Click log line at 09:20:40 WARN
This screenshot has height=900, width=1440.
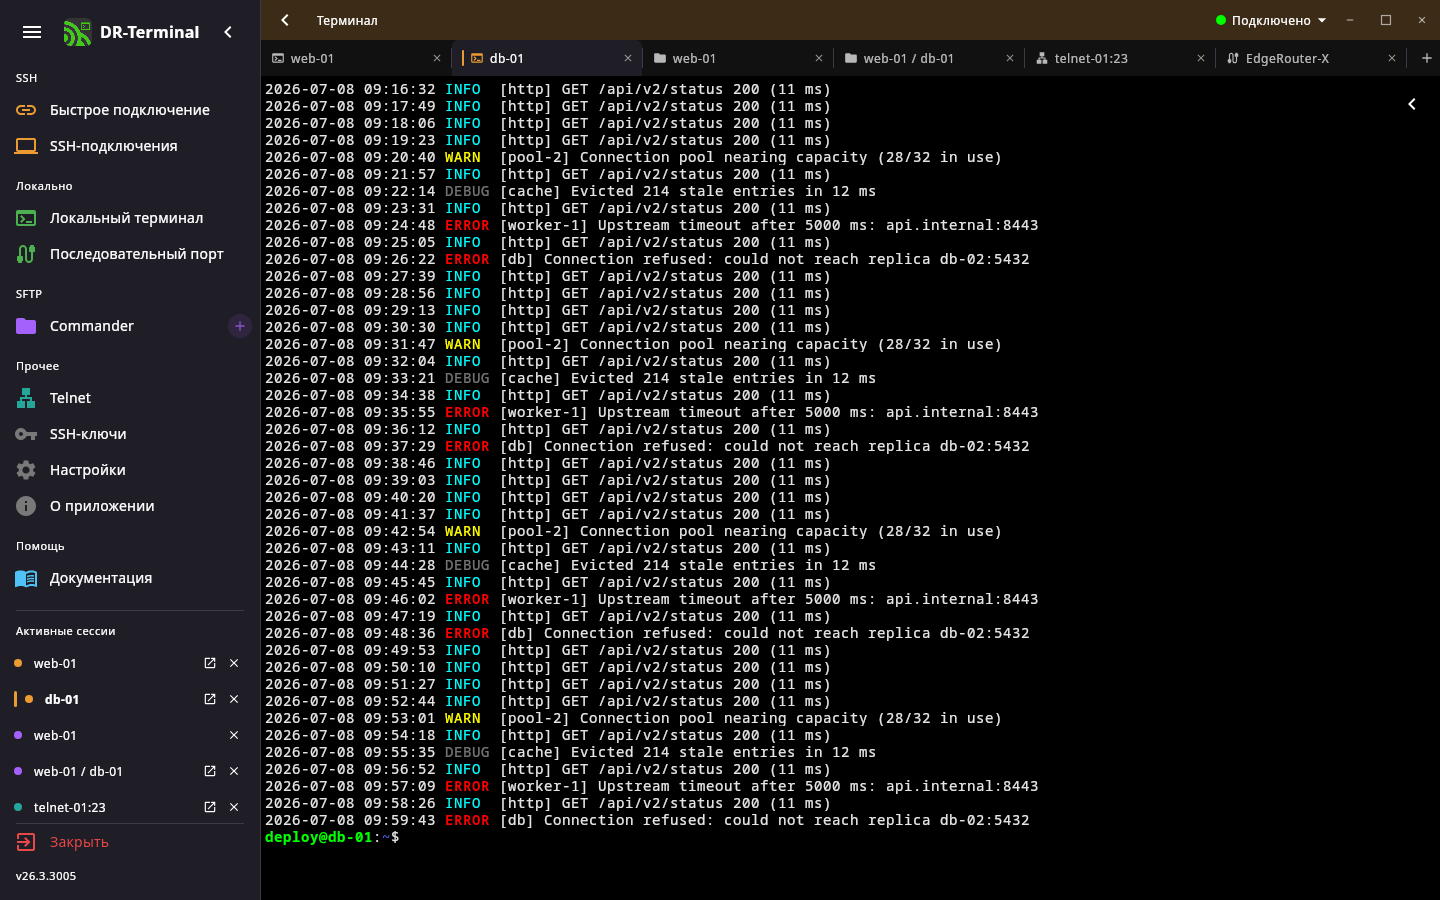point(633,157)
